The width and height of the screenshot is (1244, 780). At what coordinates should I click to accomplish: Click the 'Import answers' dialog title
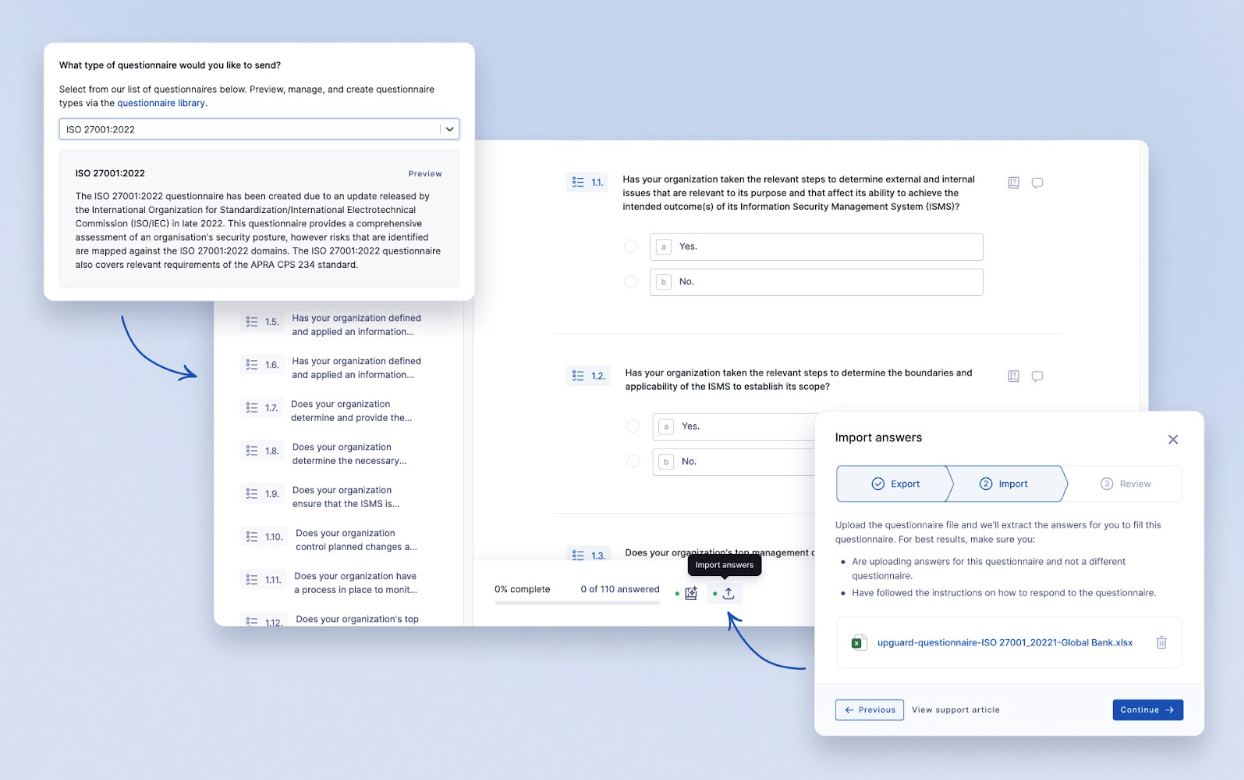[x=878, y=437]
